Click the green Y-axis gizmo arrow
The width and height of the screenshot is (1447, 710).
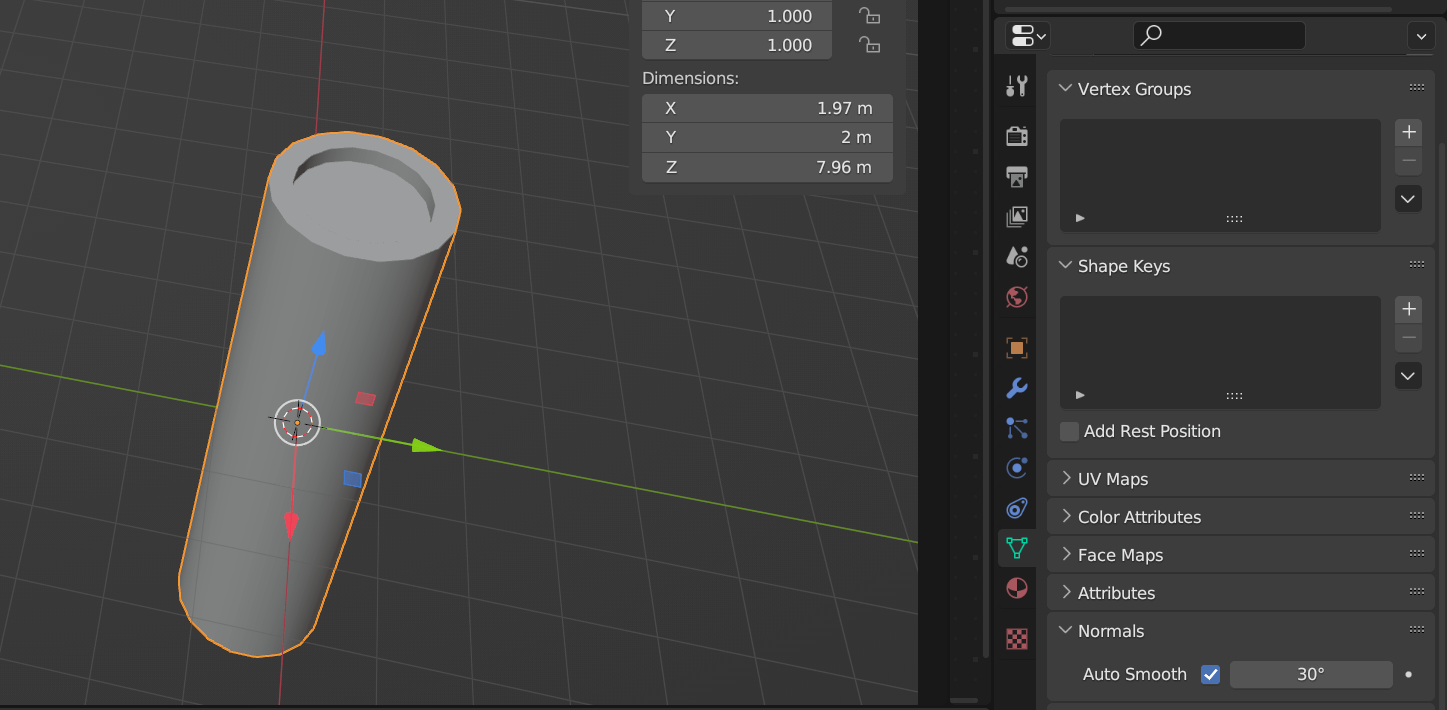pos(427,445)
